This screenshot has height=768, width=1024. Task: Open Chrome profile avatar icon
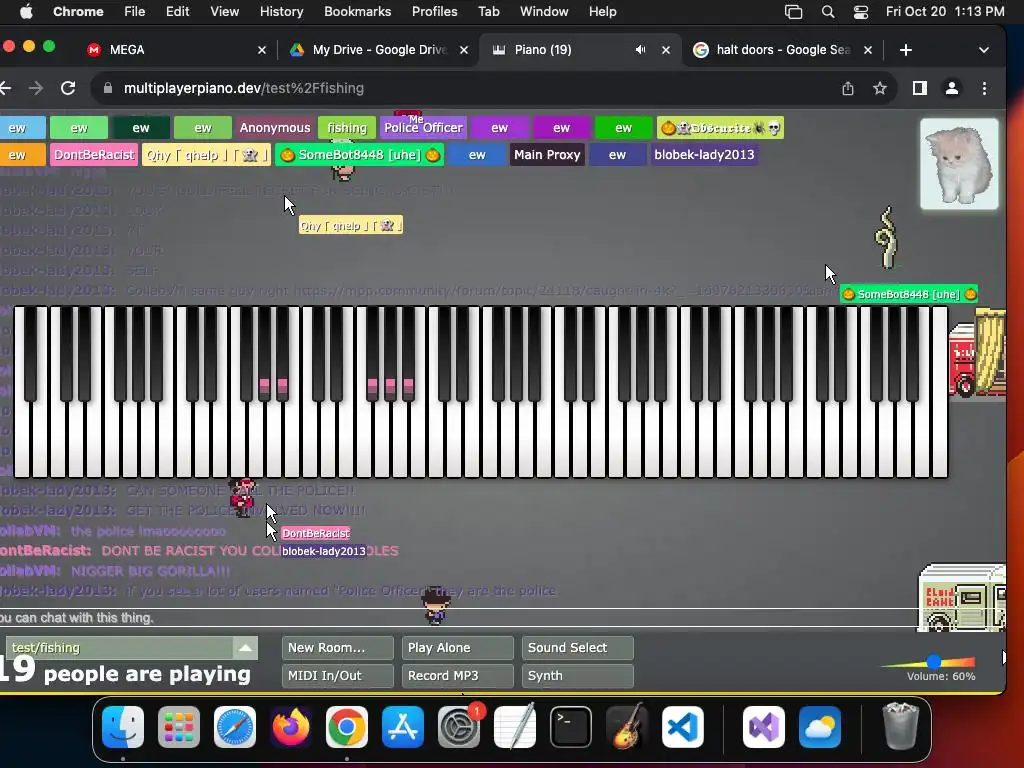952,88
